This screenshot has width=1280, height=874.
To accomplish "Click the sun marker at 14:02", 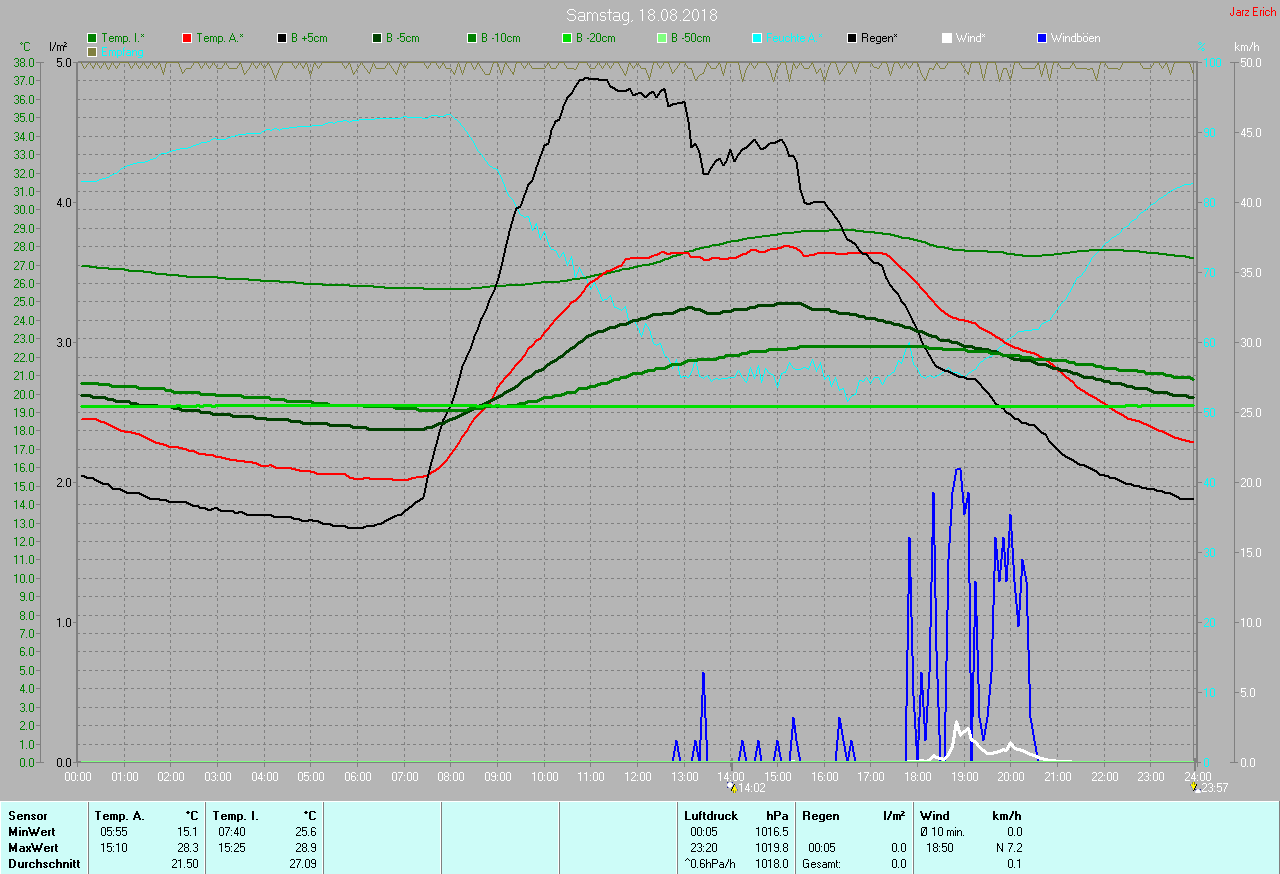I will tap(732, 787).
